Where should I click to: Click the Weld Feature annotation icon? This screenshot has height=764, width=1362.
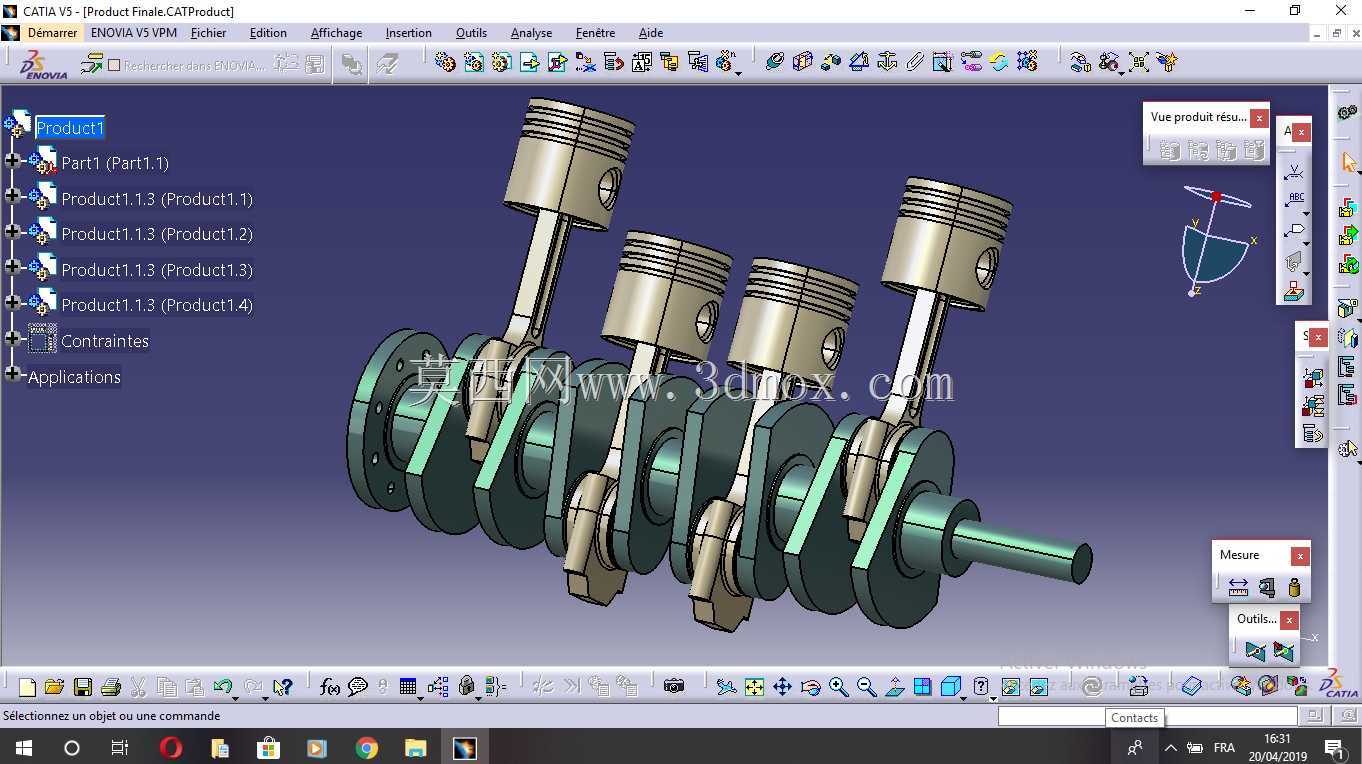(1295, 172)
